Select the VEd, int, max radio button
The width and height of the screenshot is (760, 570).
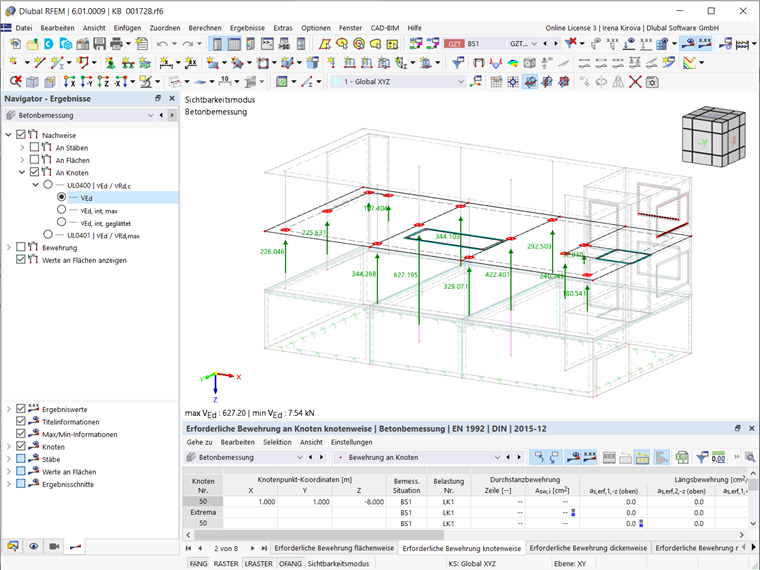click(61, 210)
